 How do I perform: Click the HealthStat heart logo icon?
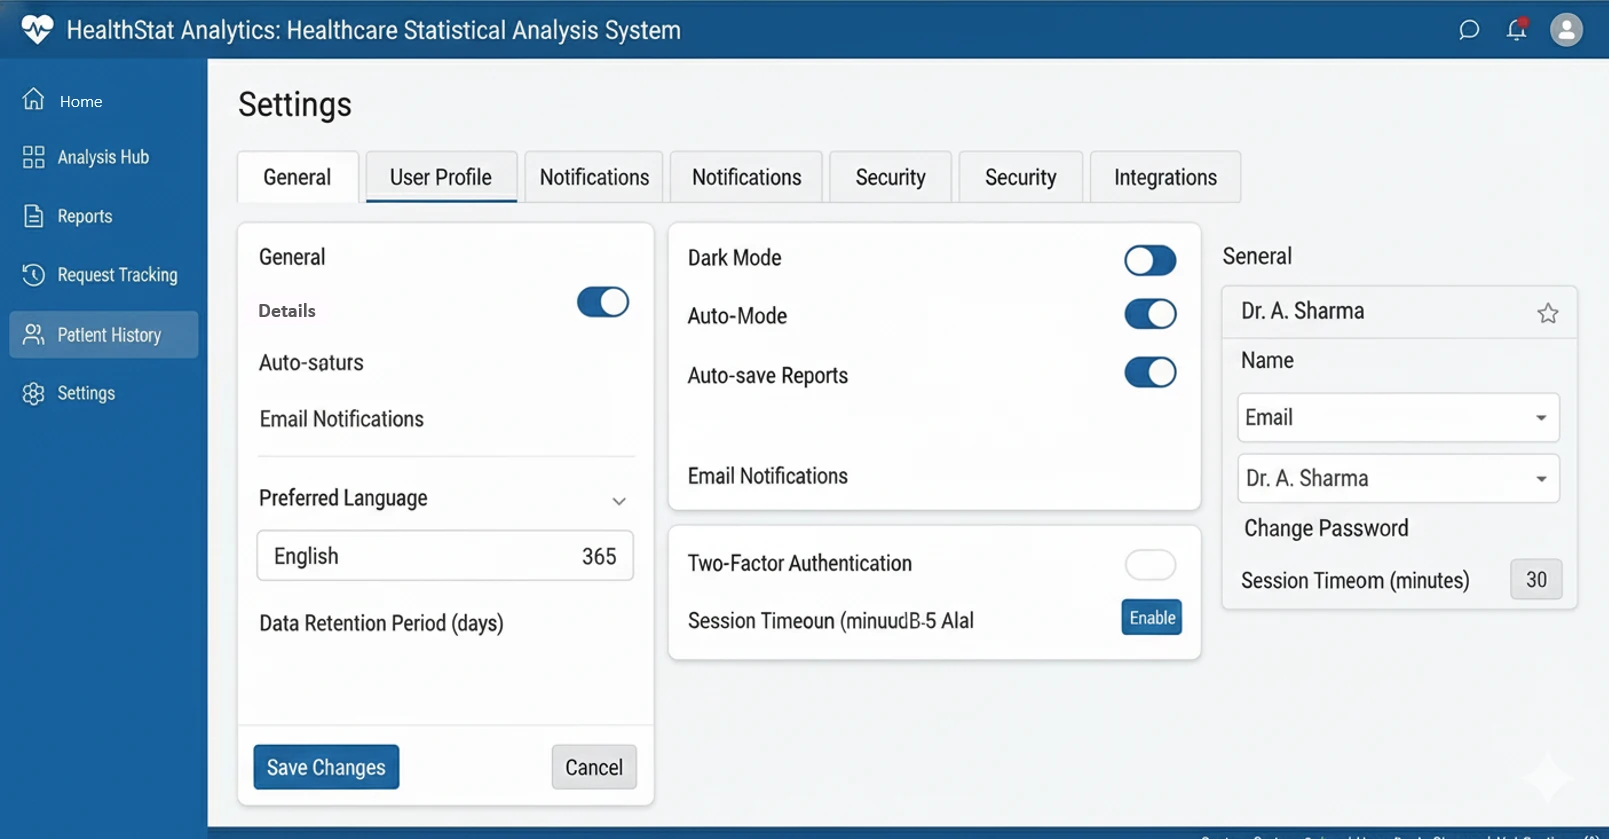[x=37, y=29]
